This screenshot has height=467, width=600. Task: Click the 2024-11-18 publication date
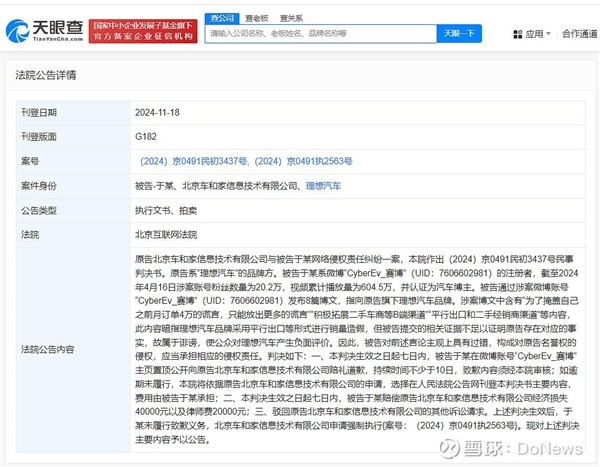(x=158, y=111)
